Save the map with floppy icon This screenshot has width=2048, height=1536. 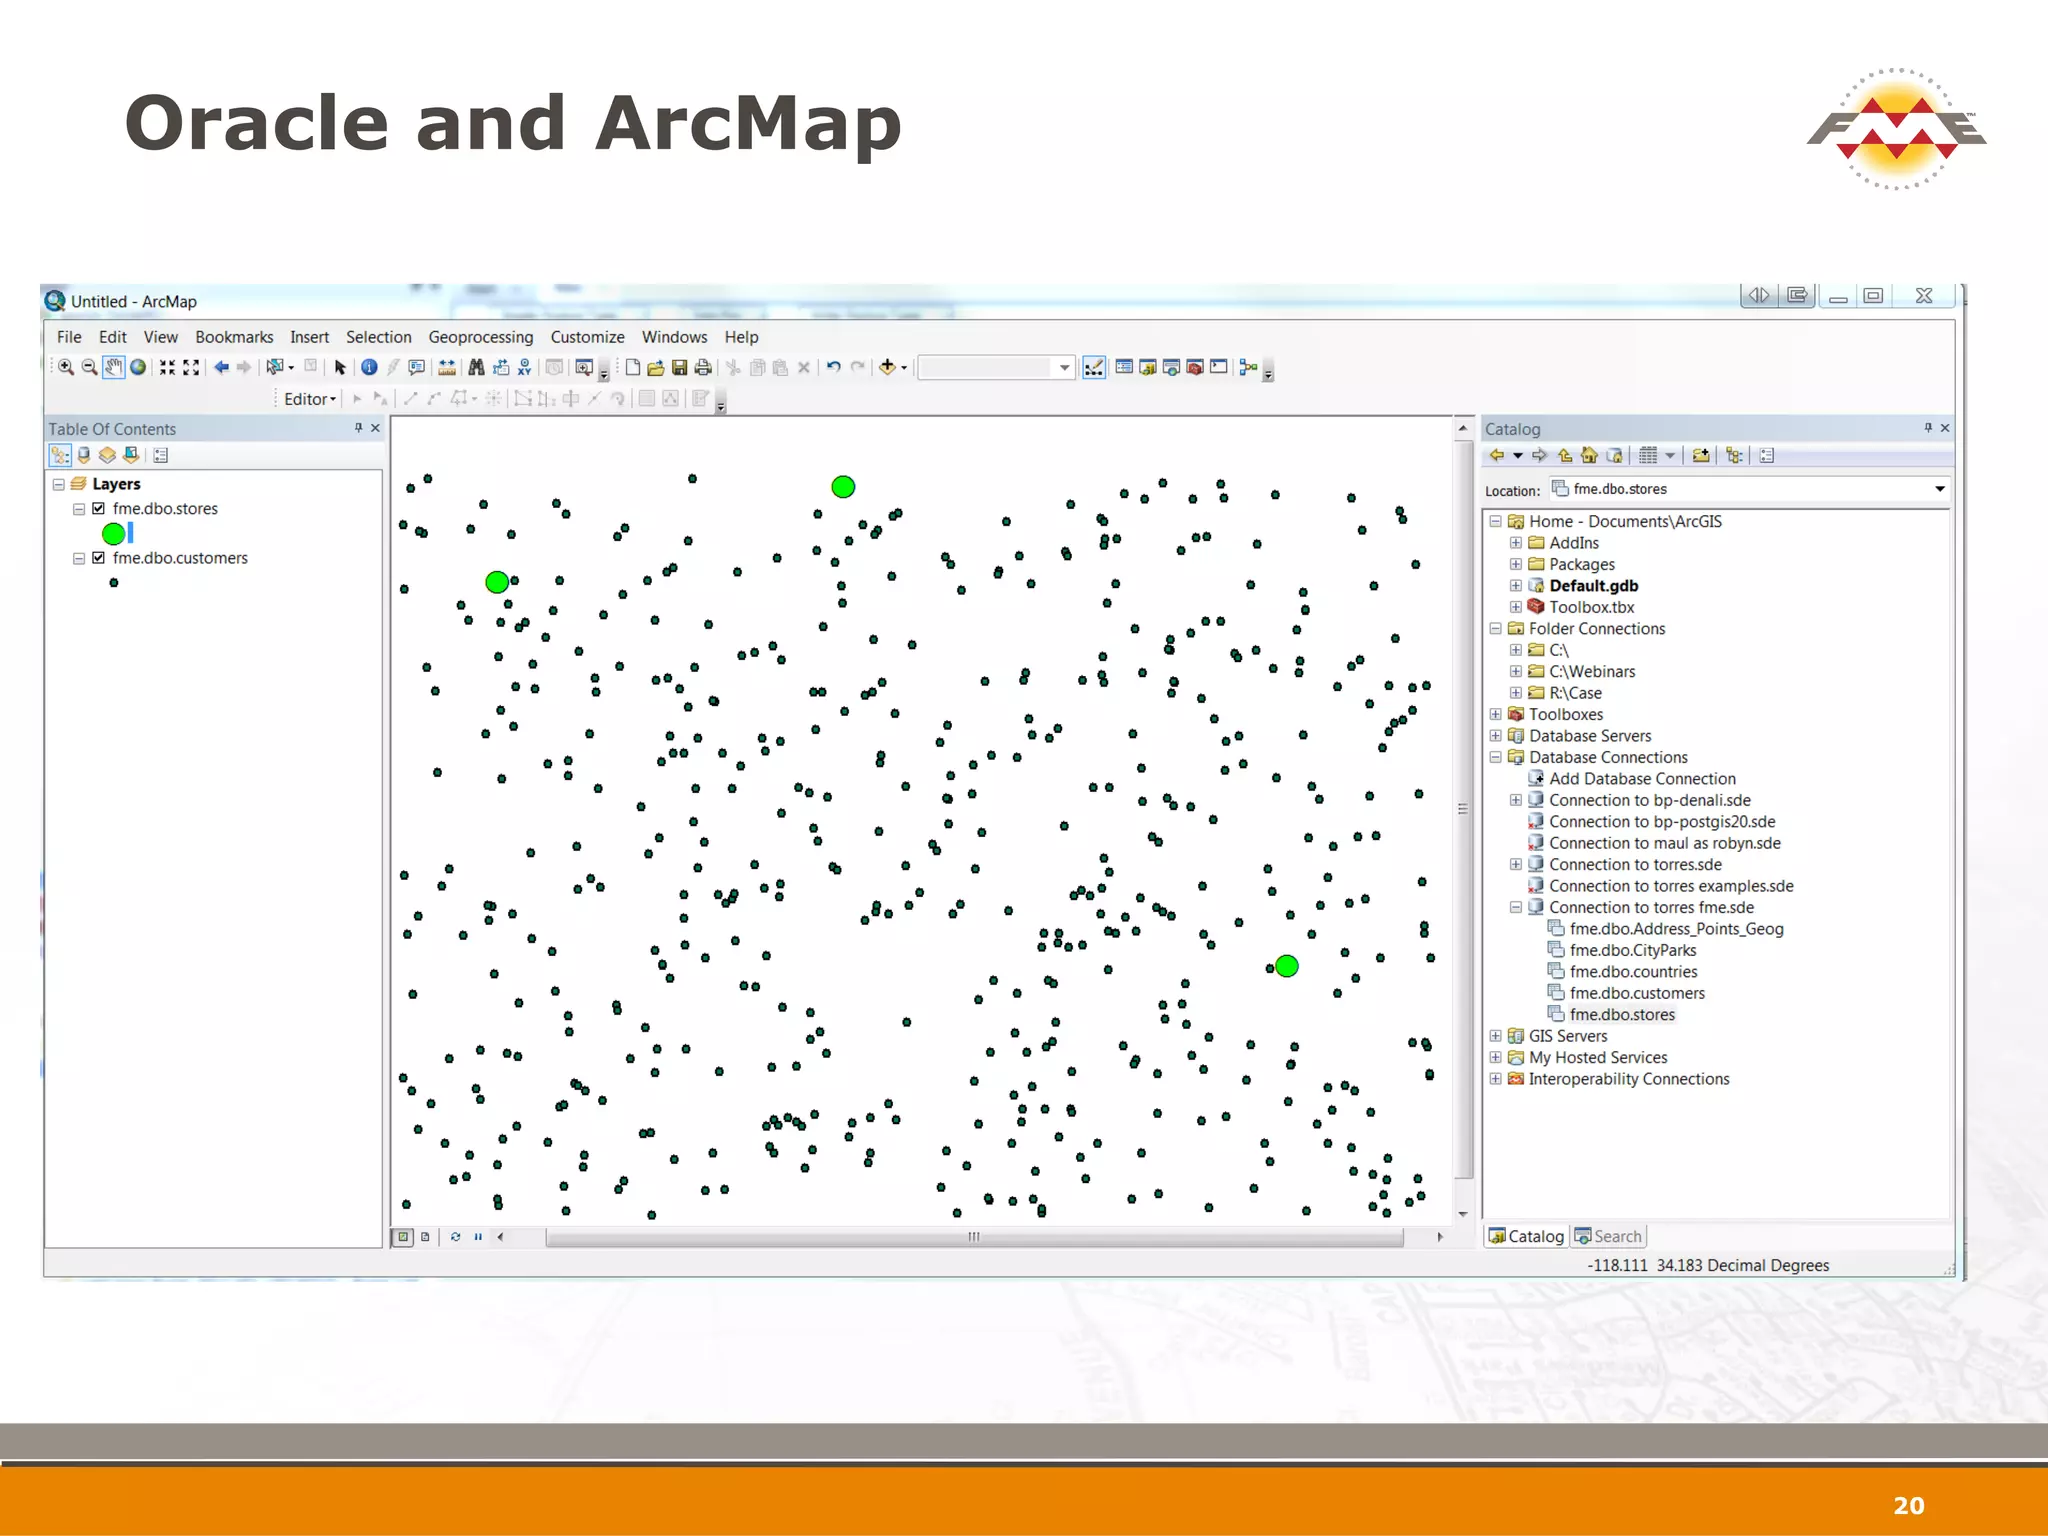[679, 367]
